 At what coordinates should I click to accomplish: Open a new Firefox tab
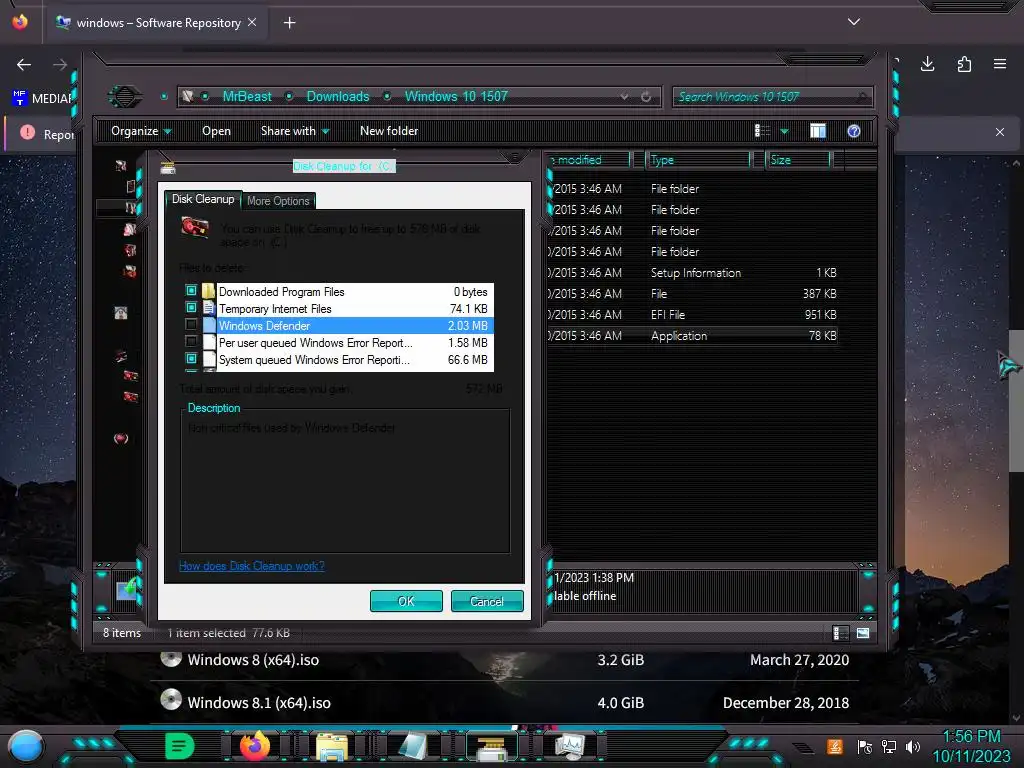pos(289,23)
